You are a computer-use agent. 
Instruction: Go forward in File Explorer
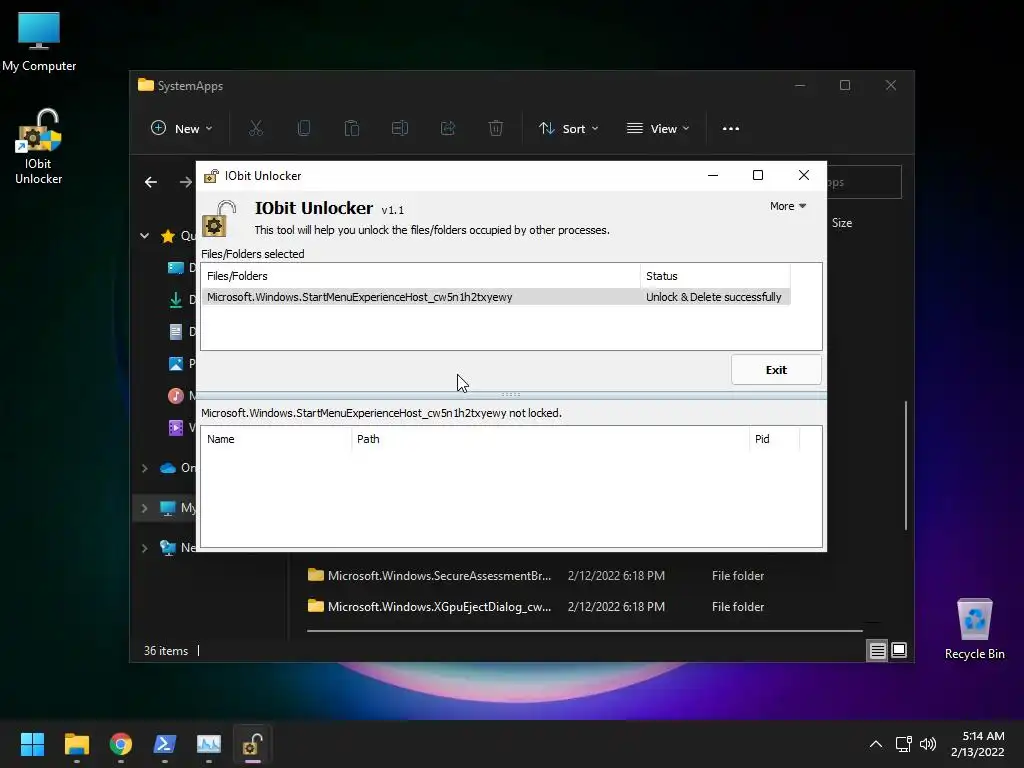(x=186, y=182)
